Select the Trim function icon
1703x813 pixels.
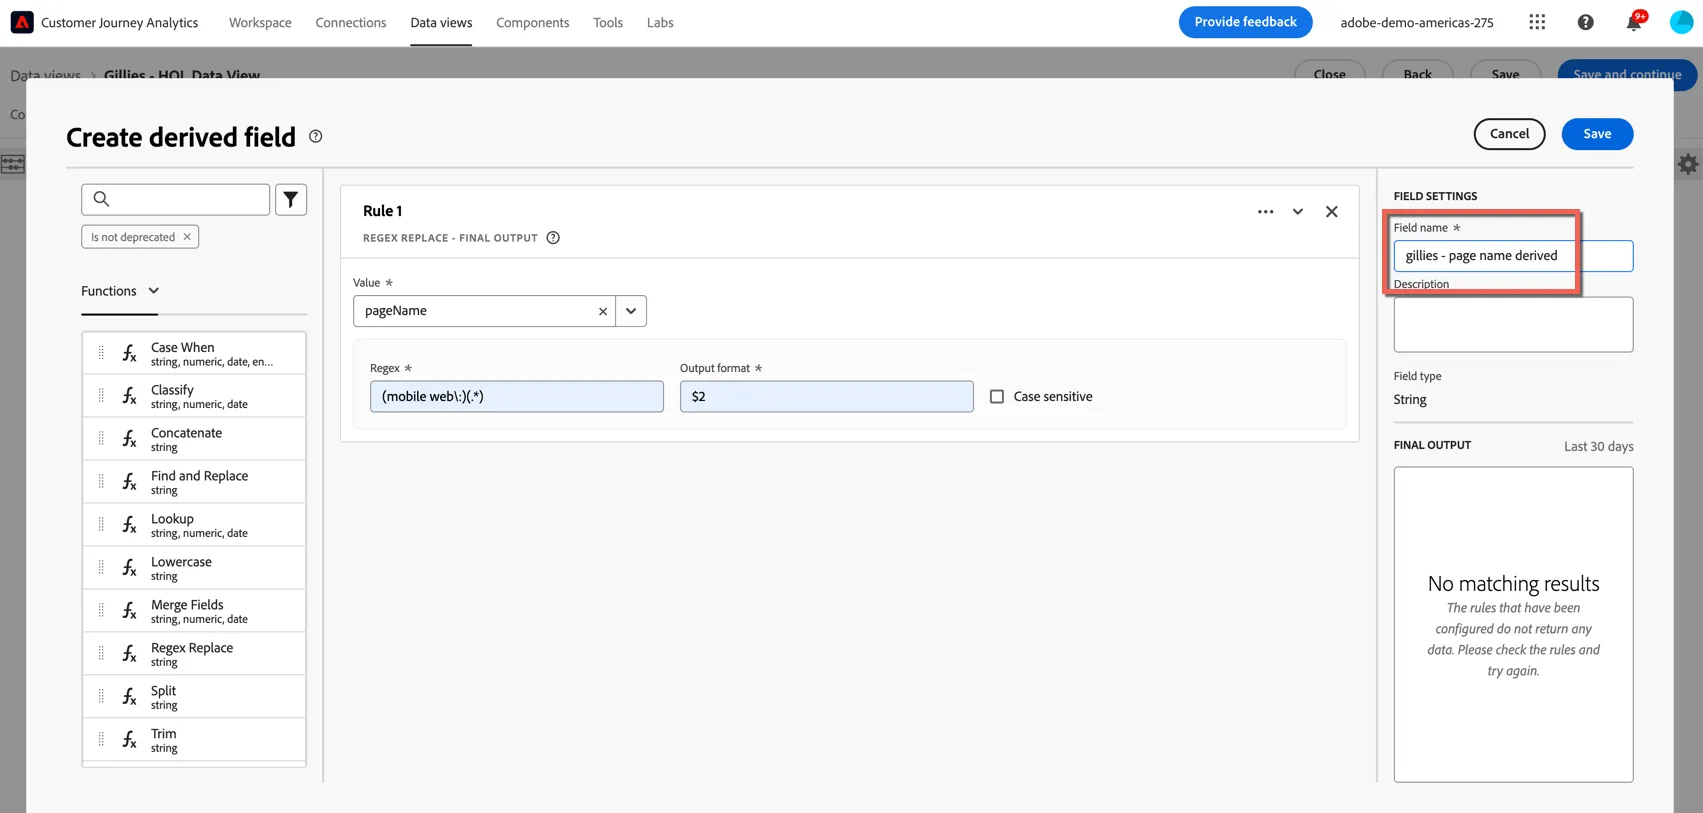click(x=130, y=741)
